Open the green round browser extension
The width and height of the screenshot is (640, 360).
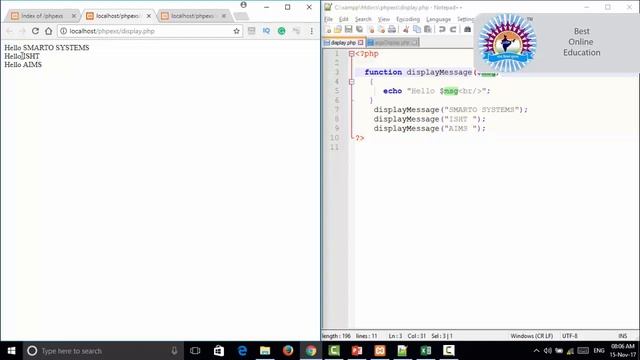coord(281,31)
